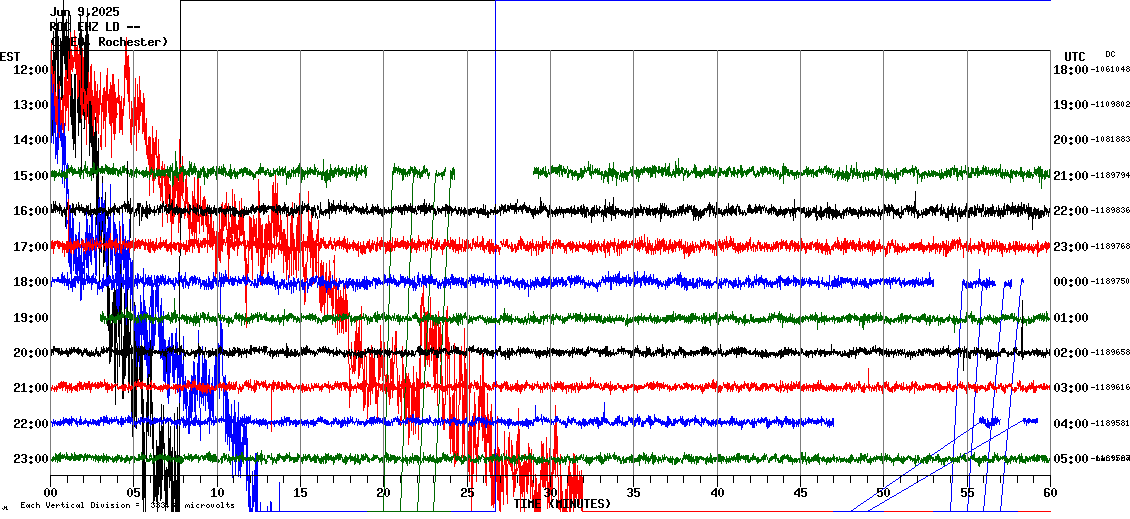1130x519 pixels.
Task: Click the DC column header
Action: (x=1110, y=54)
